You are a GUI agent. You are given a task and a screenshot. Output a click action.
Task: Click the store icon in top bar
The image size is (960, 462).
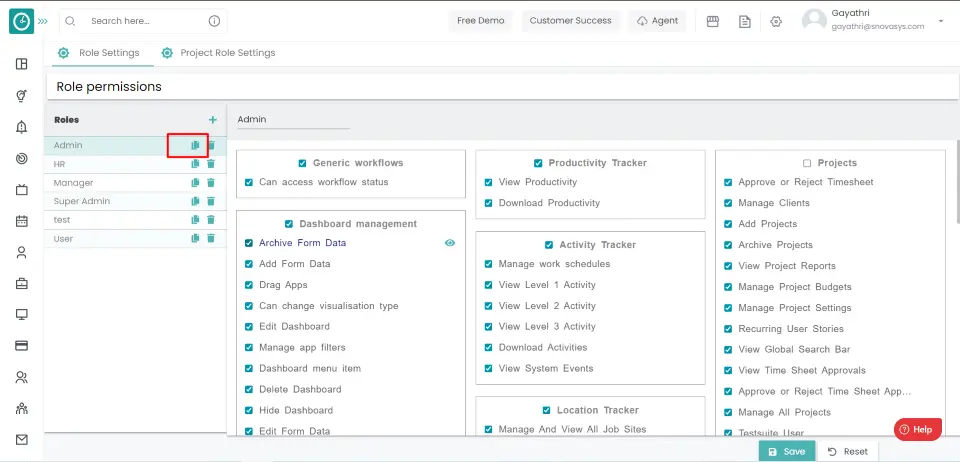(x=713, y=21)
